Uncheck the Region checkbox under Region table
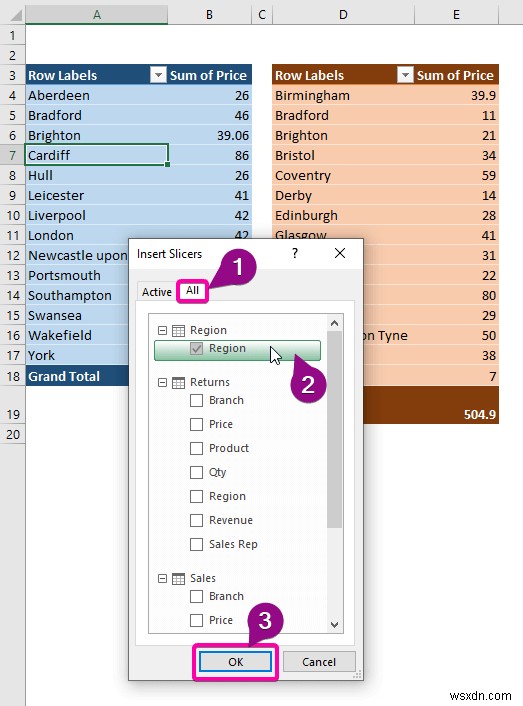 tap(196, 348)
